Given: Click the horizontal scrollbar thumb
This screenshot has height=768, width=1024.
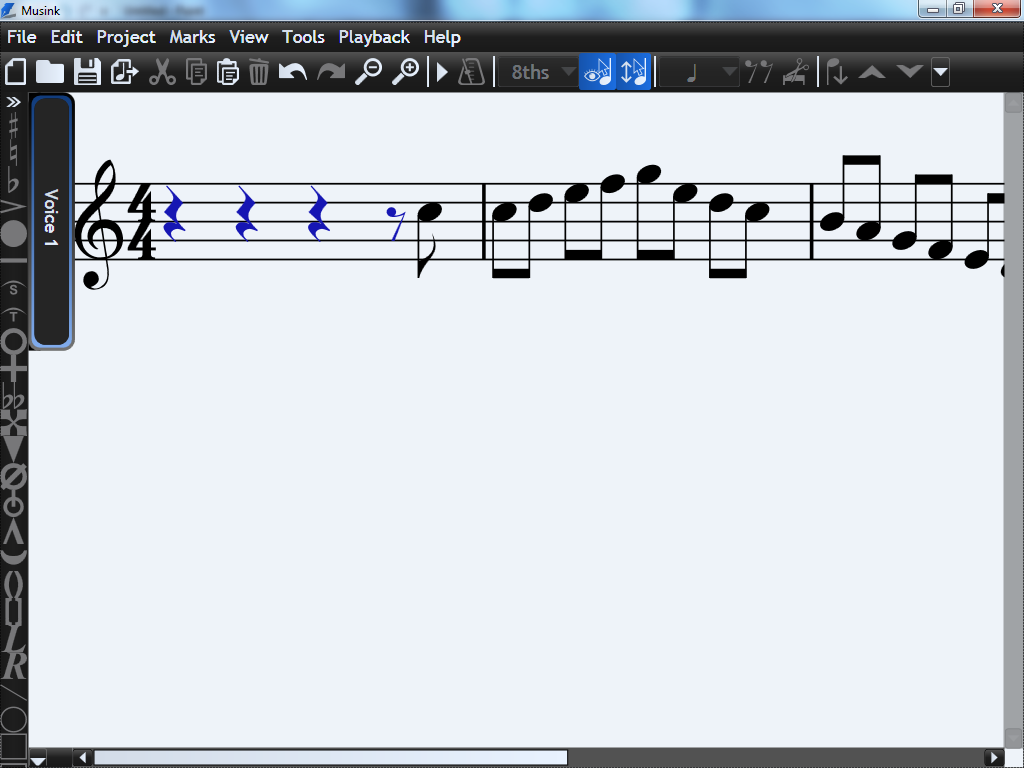Looking at the screenshot, I should click(x=330, y=758).
